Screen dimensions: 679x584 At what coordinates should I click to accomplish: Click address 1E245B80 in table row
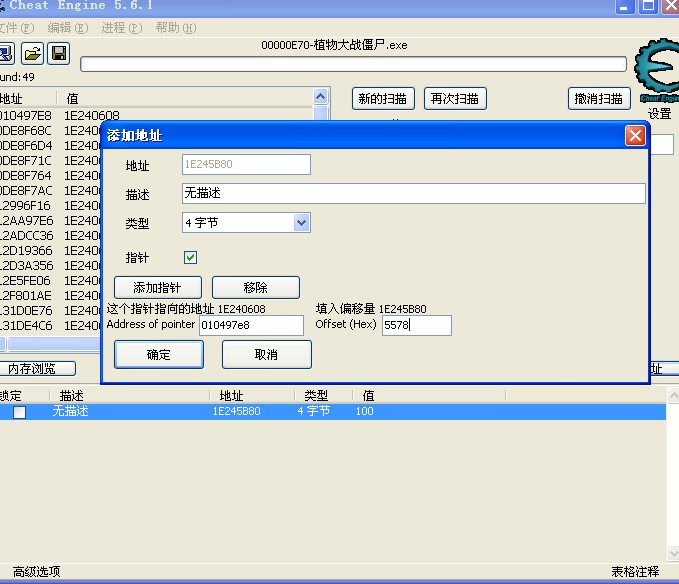tap(236, 411)
